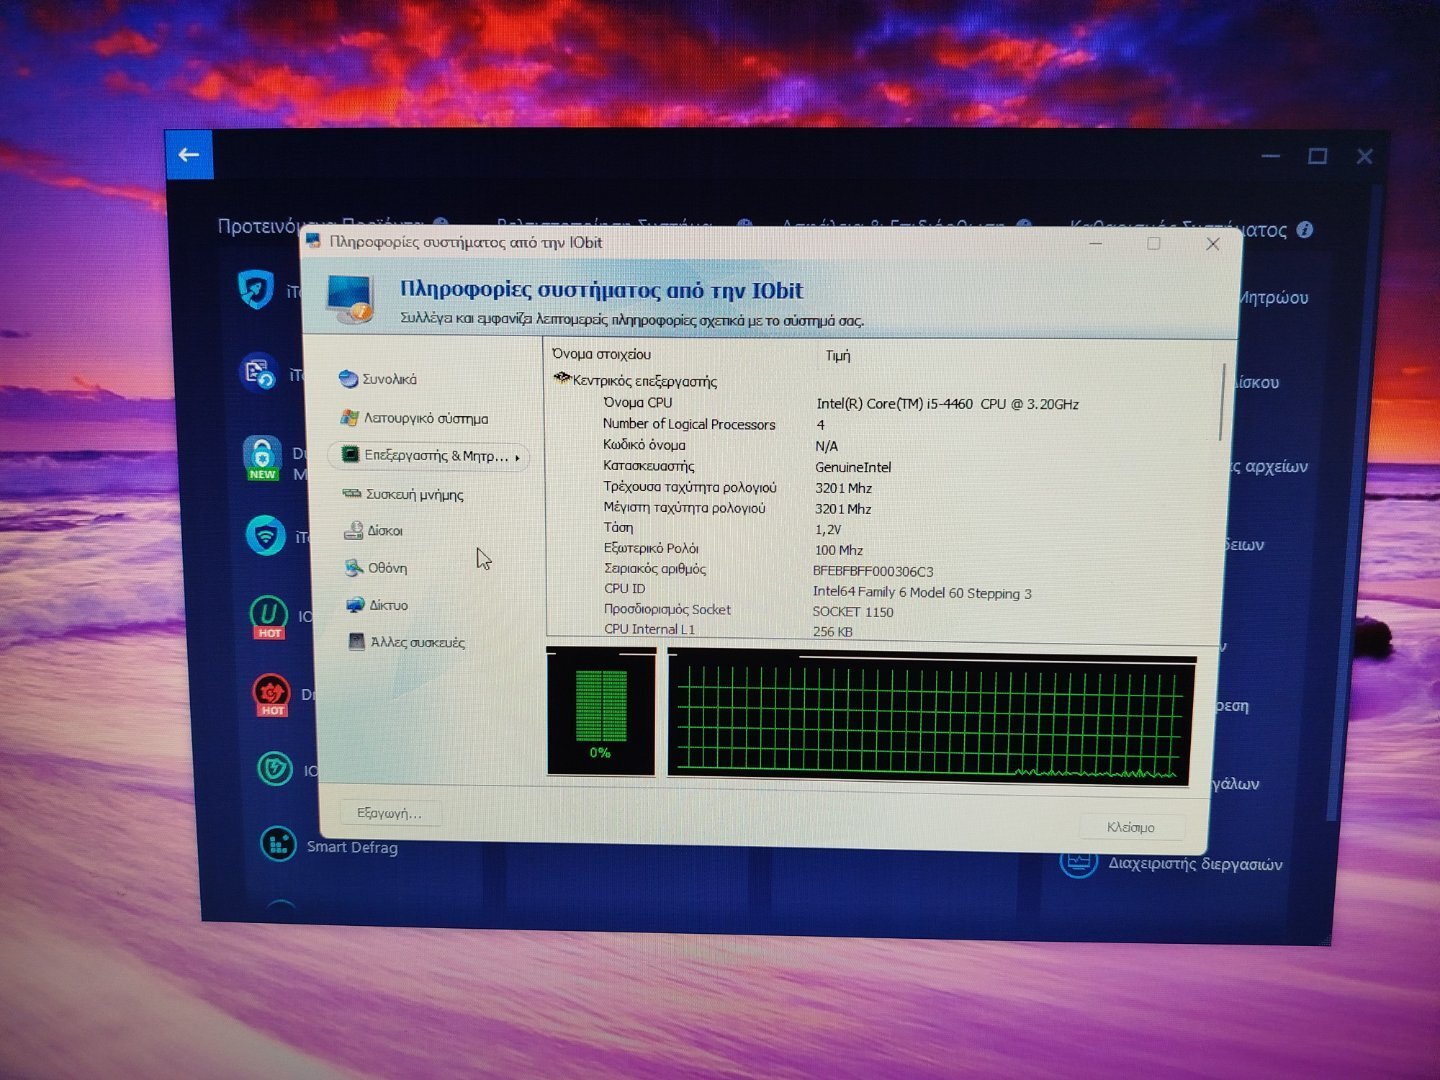This screenshot has height=1080, width=1440.
Task: Select Επεξεργαστής & Μητρ... category
Action: click(428, 456)
